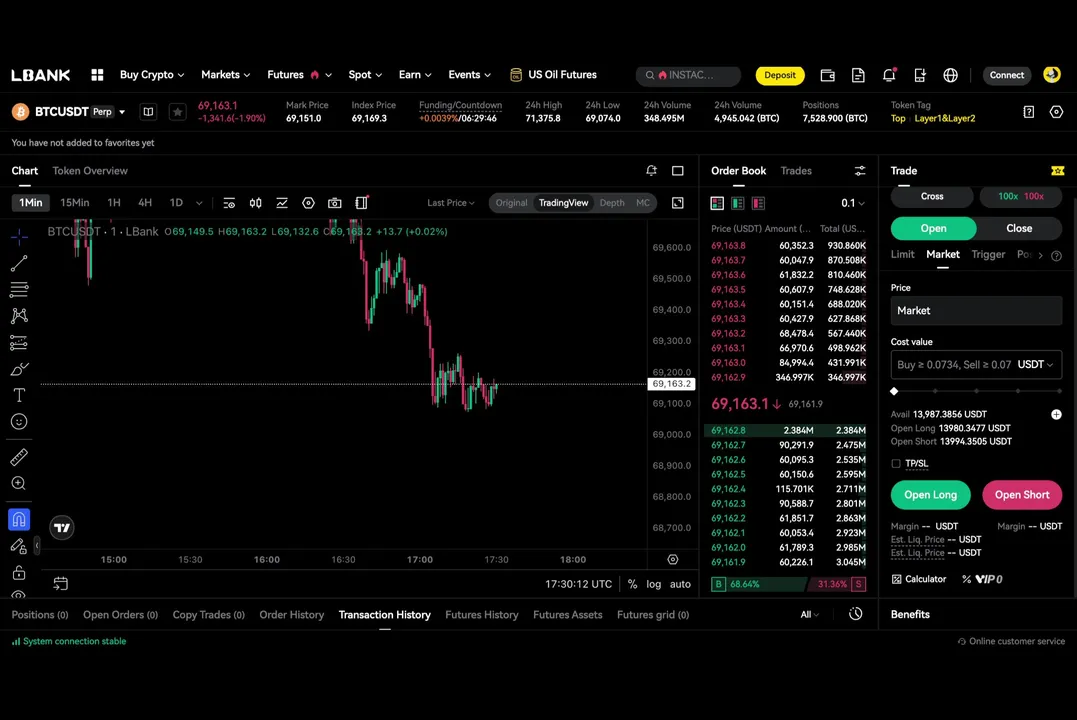Viewport: 1077px width, 720px height.
Task: Toggle auto scale on chart
Action: point(680,584)
